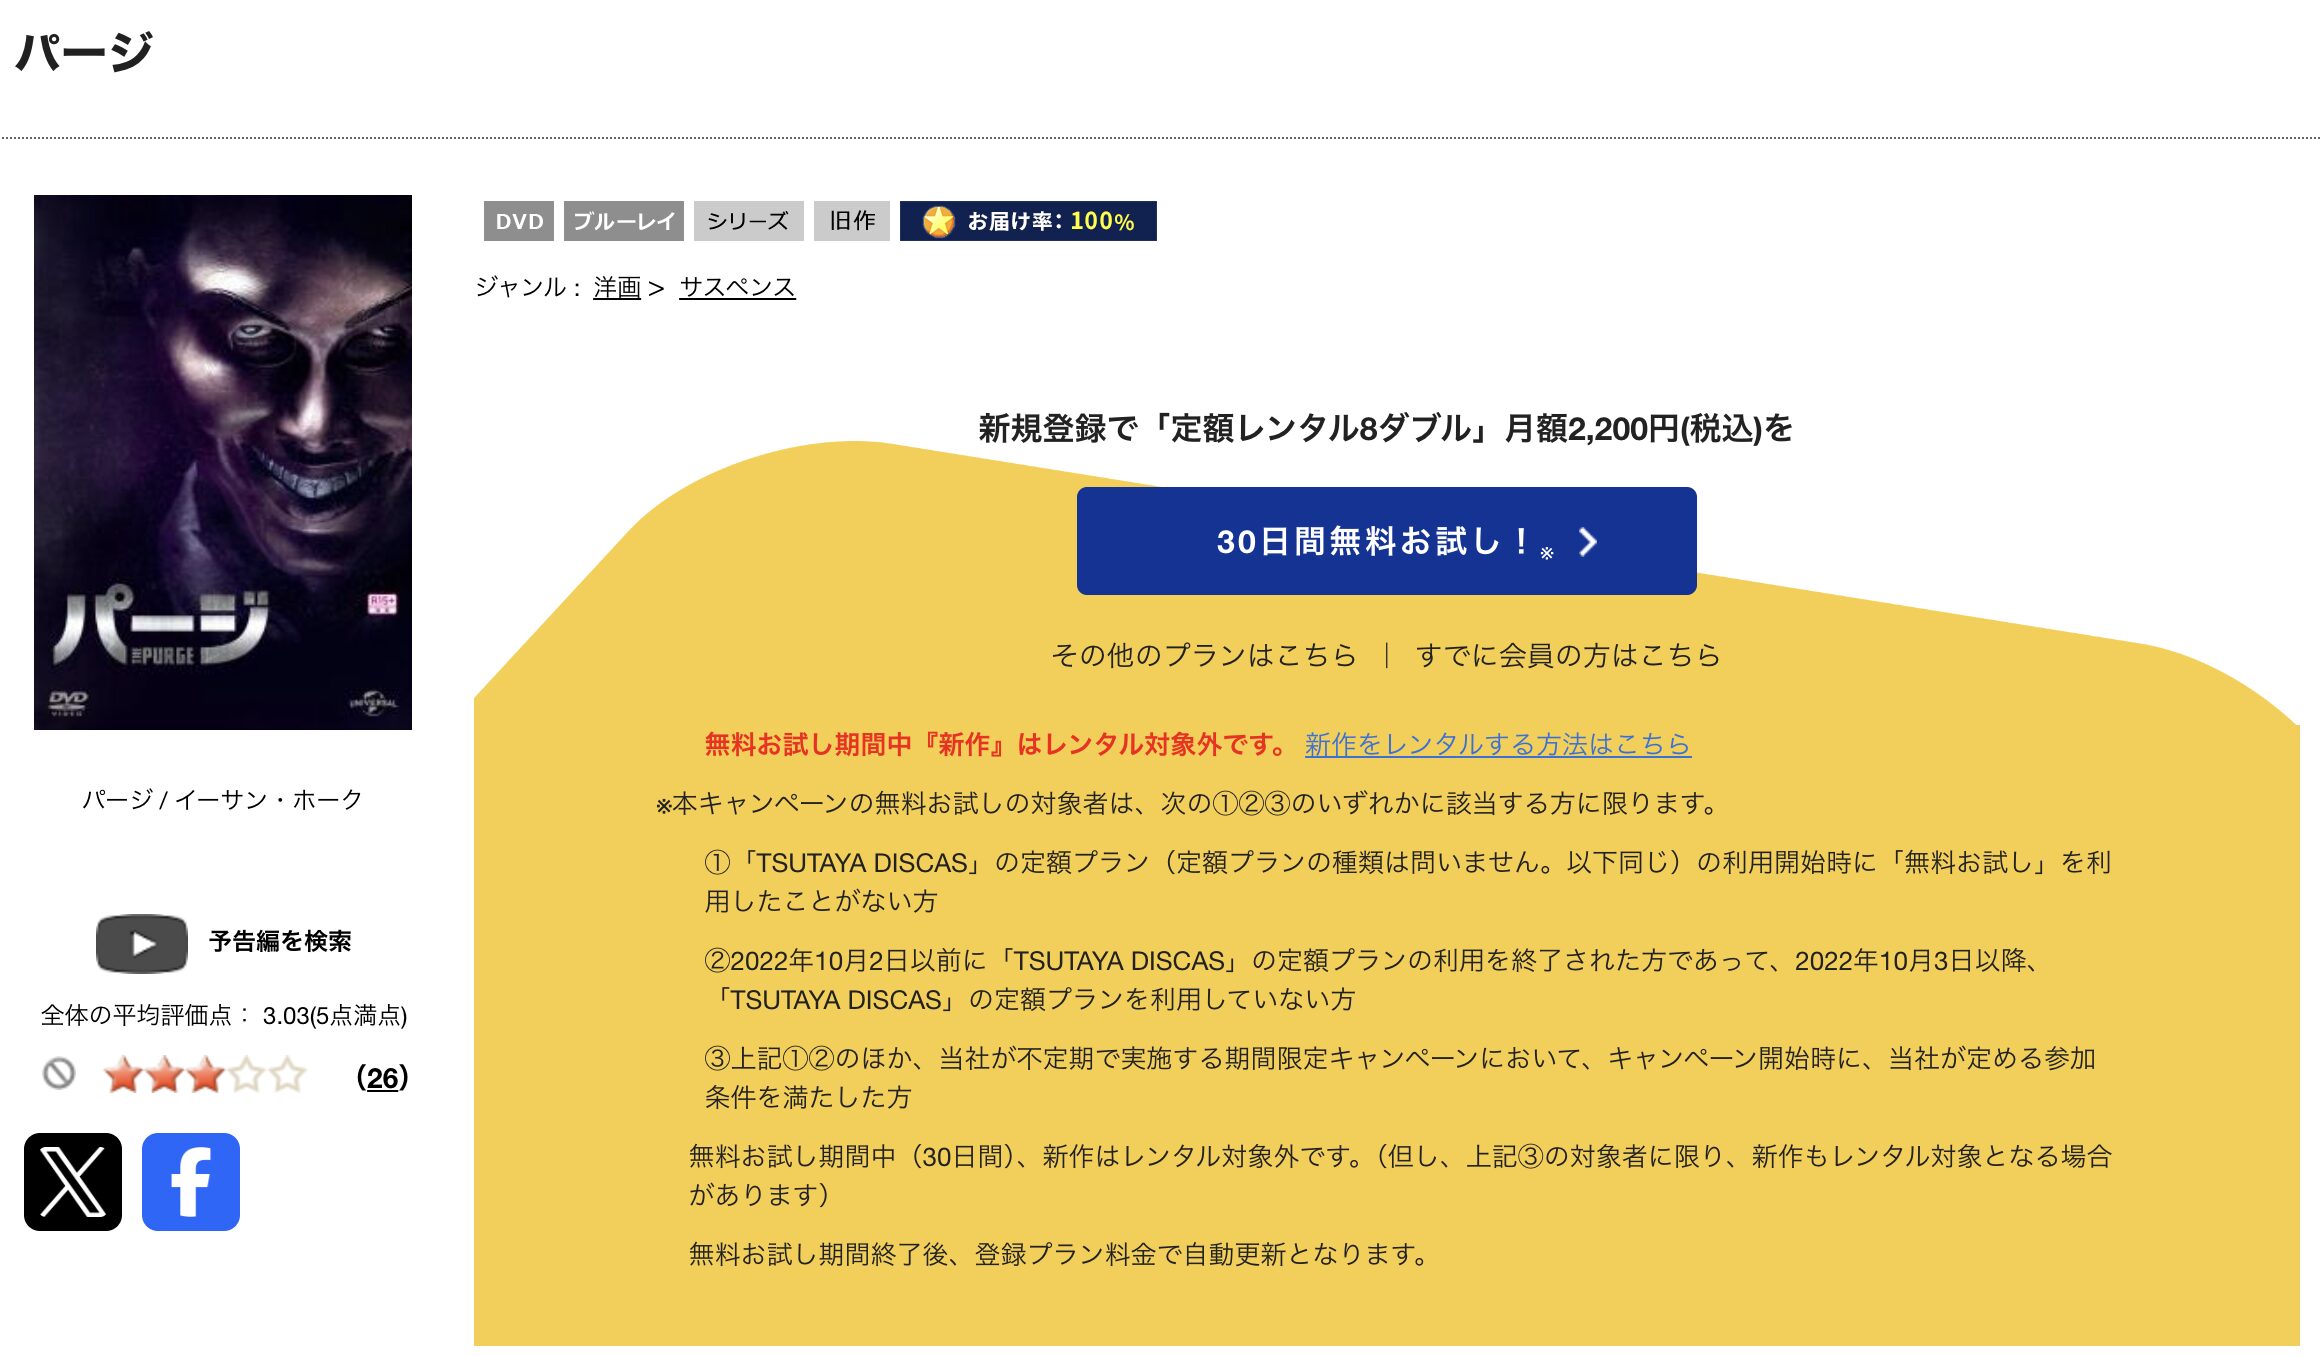Click caption パージ / イーサン・ホーク

click(222, 800)
